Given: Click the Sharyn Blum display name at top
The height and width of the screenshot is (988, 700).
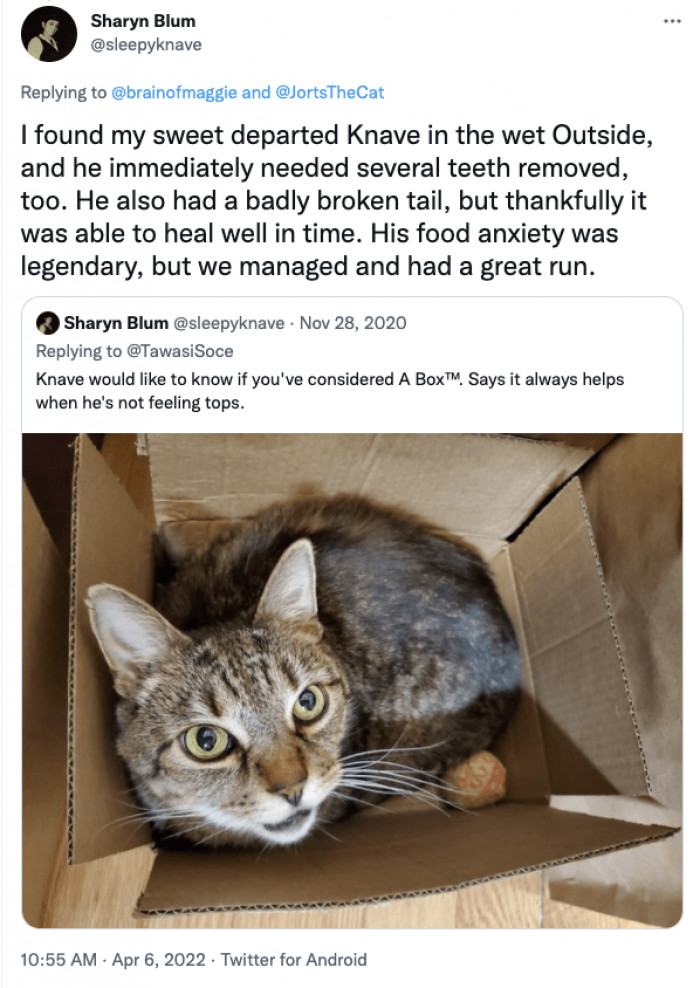Looking at the screenshot, I should 143,21.
